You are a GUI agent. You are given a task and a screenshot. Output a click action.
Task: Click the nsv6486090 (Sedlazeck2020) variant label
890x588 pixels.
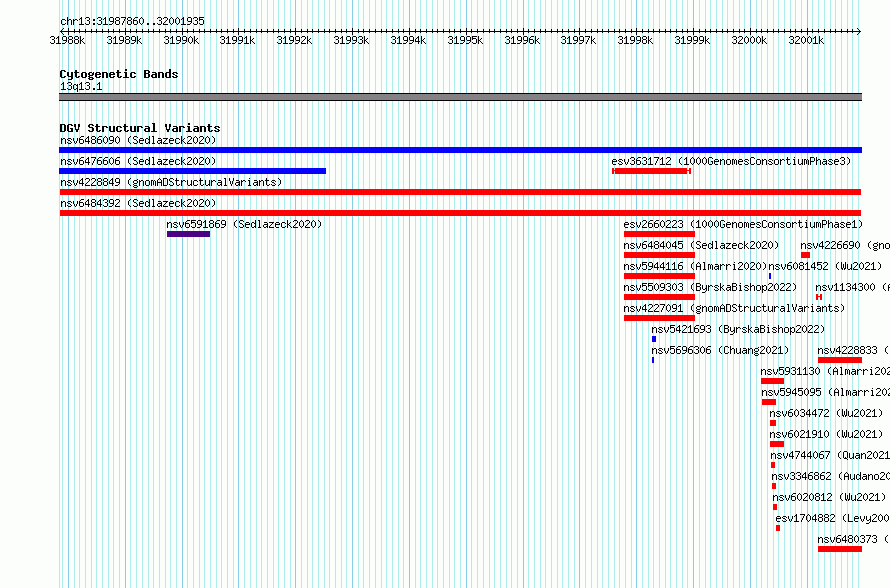pos(138,140)
